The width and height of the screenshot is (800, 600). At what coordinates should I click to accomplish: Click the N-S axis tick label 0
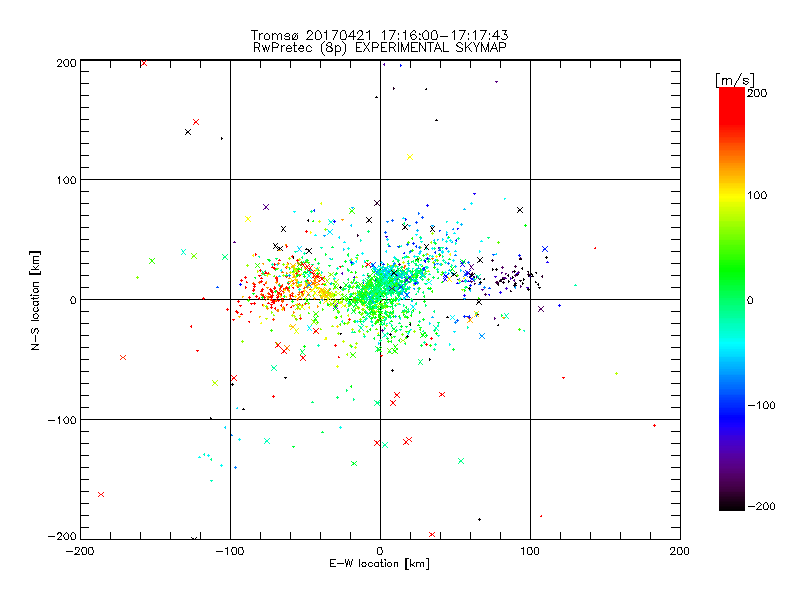pos(73,300)
